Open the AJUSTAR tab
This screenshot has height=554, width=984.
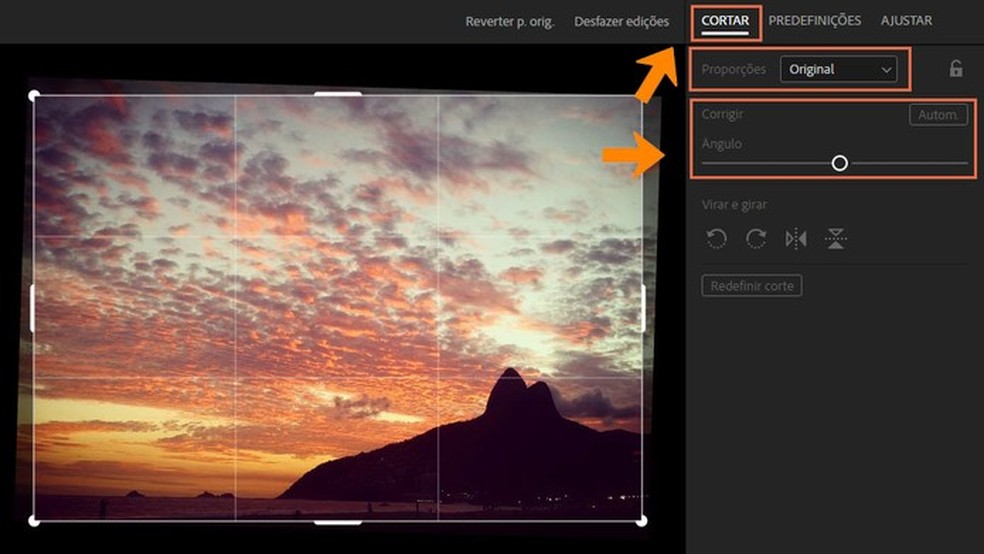coord(906,21)
